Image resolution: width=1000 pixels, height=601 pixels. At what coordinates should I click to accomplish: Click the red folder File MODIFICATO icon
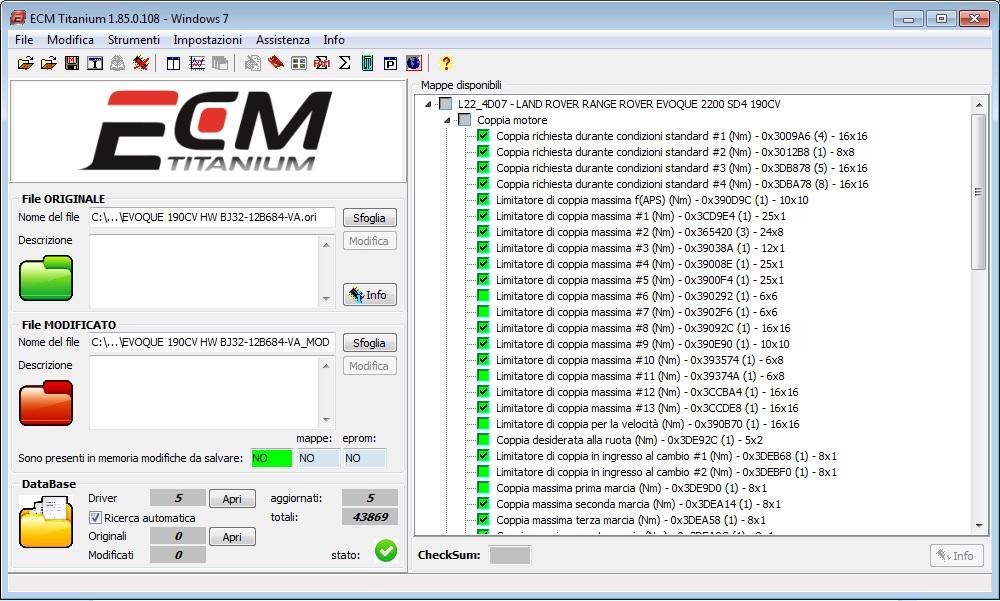pos(46,403)
